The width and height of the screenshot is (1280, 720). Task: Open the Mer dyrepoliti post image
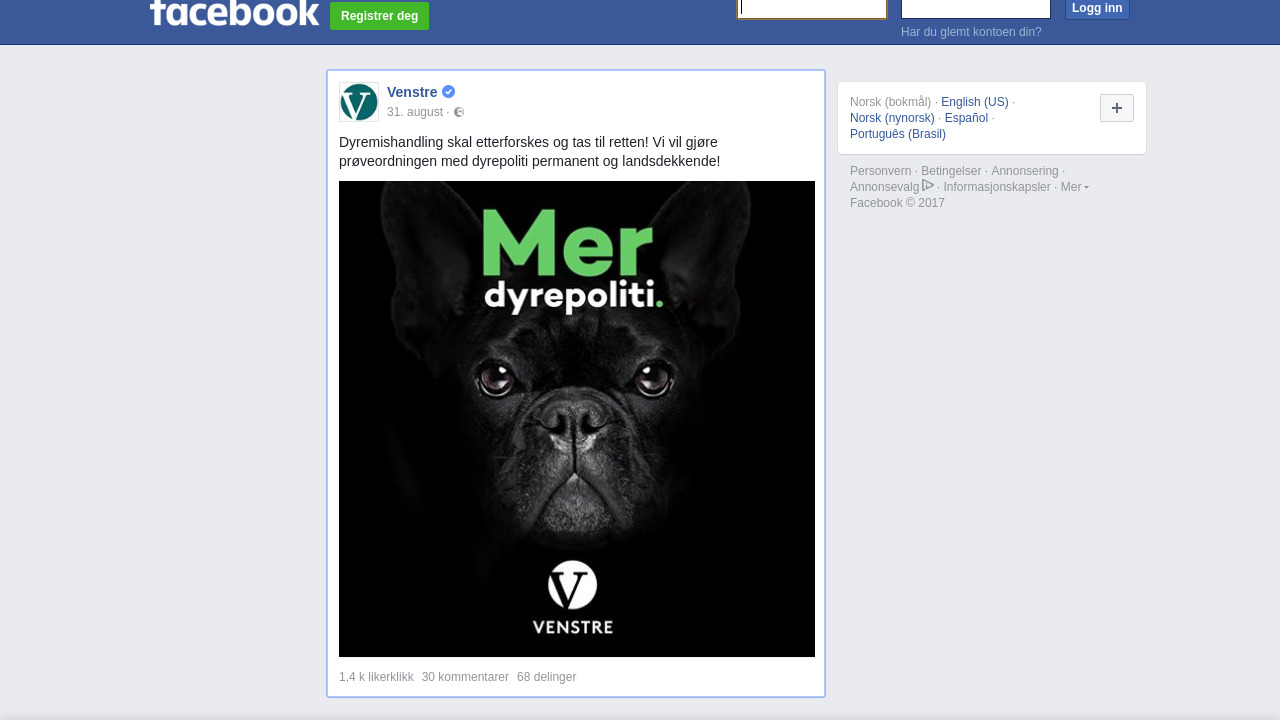tap(577, 419)
